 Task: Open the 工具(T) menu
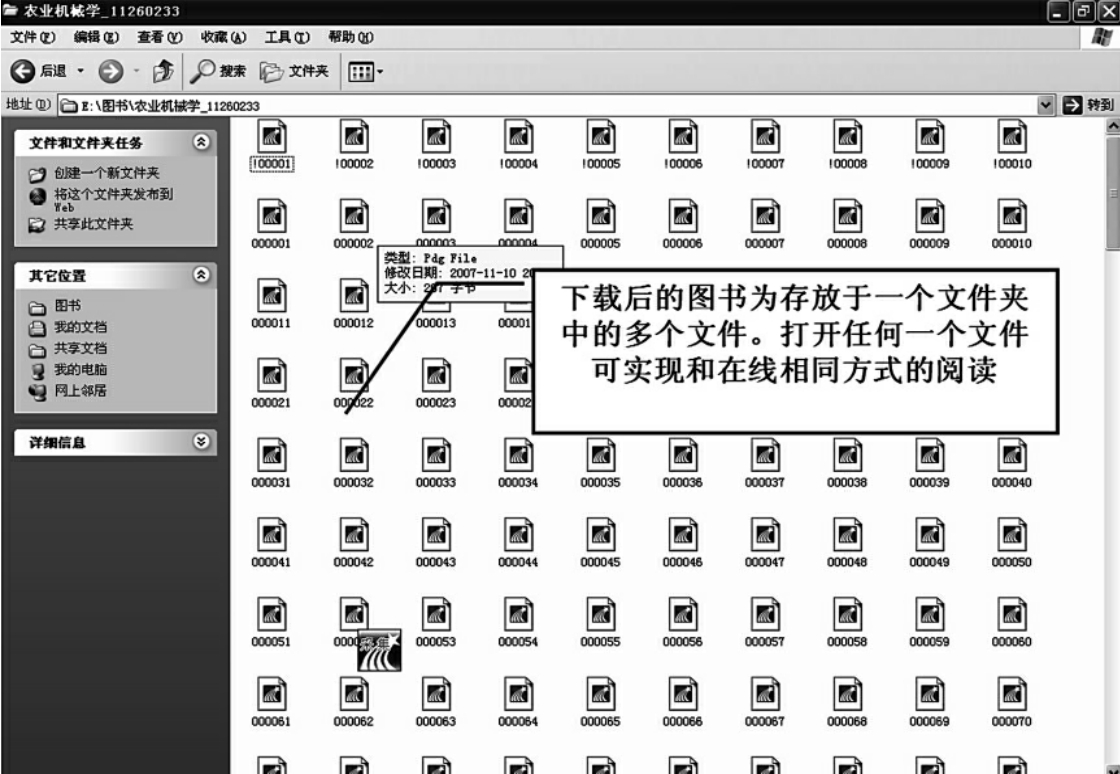[x=287, y=37]
